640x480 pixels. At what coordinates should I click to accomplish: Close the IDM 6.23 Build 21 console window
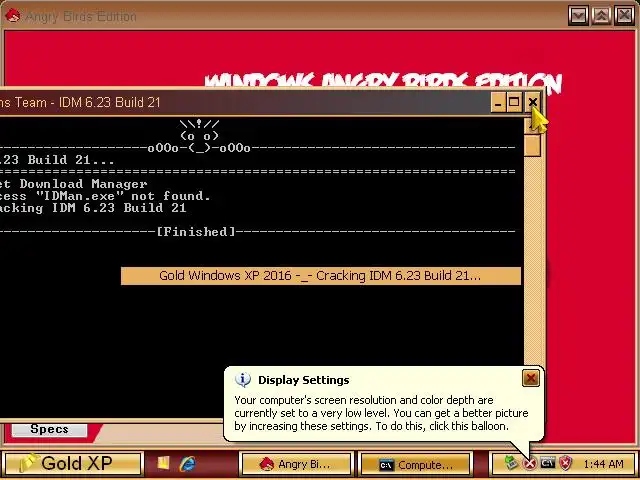coord(533,102)
